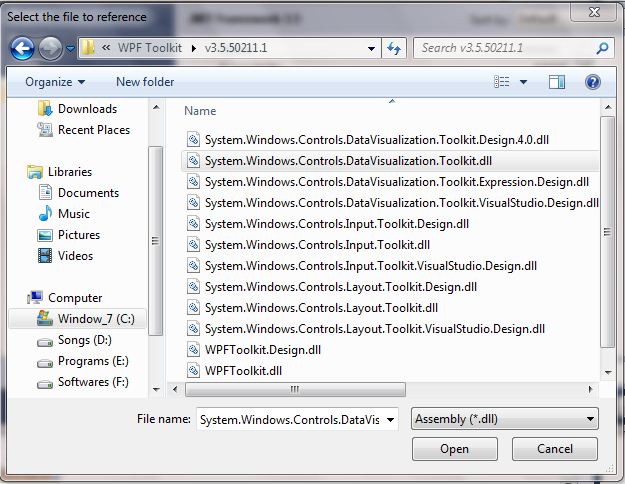Click file list vertical scrollbar up arrow
Viewport: 625px width, 484px height.
[x=608, y=107]
